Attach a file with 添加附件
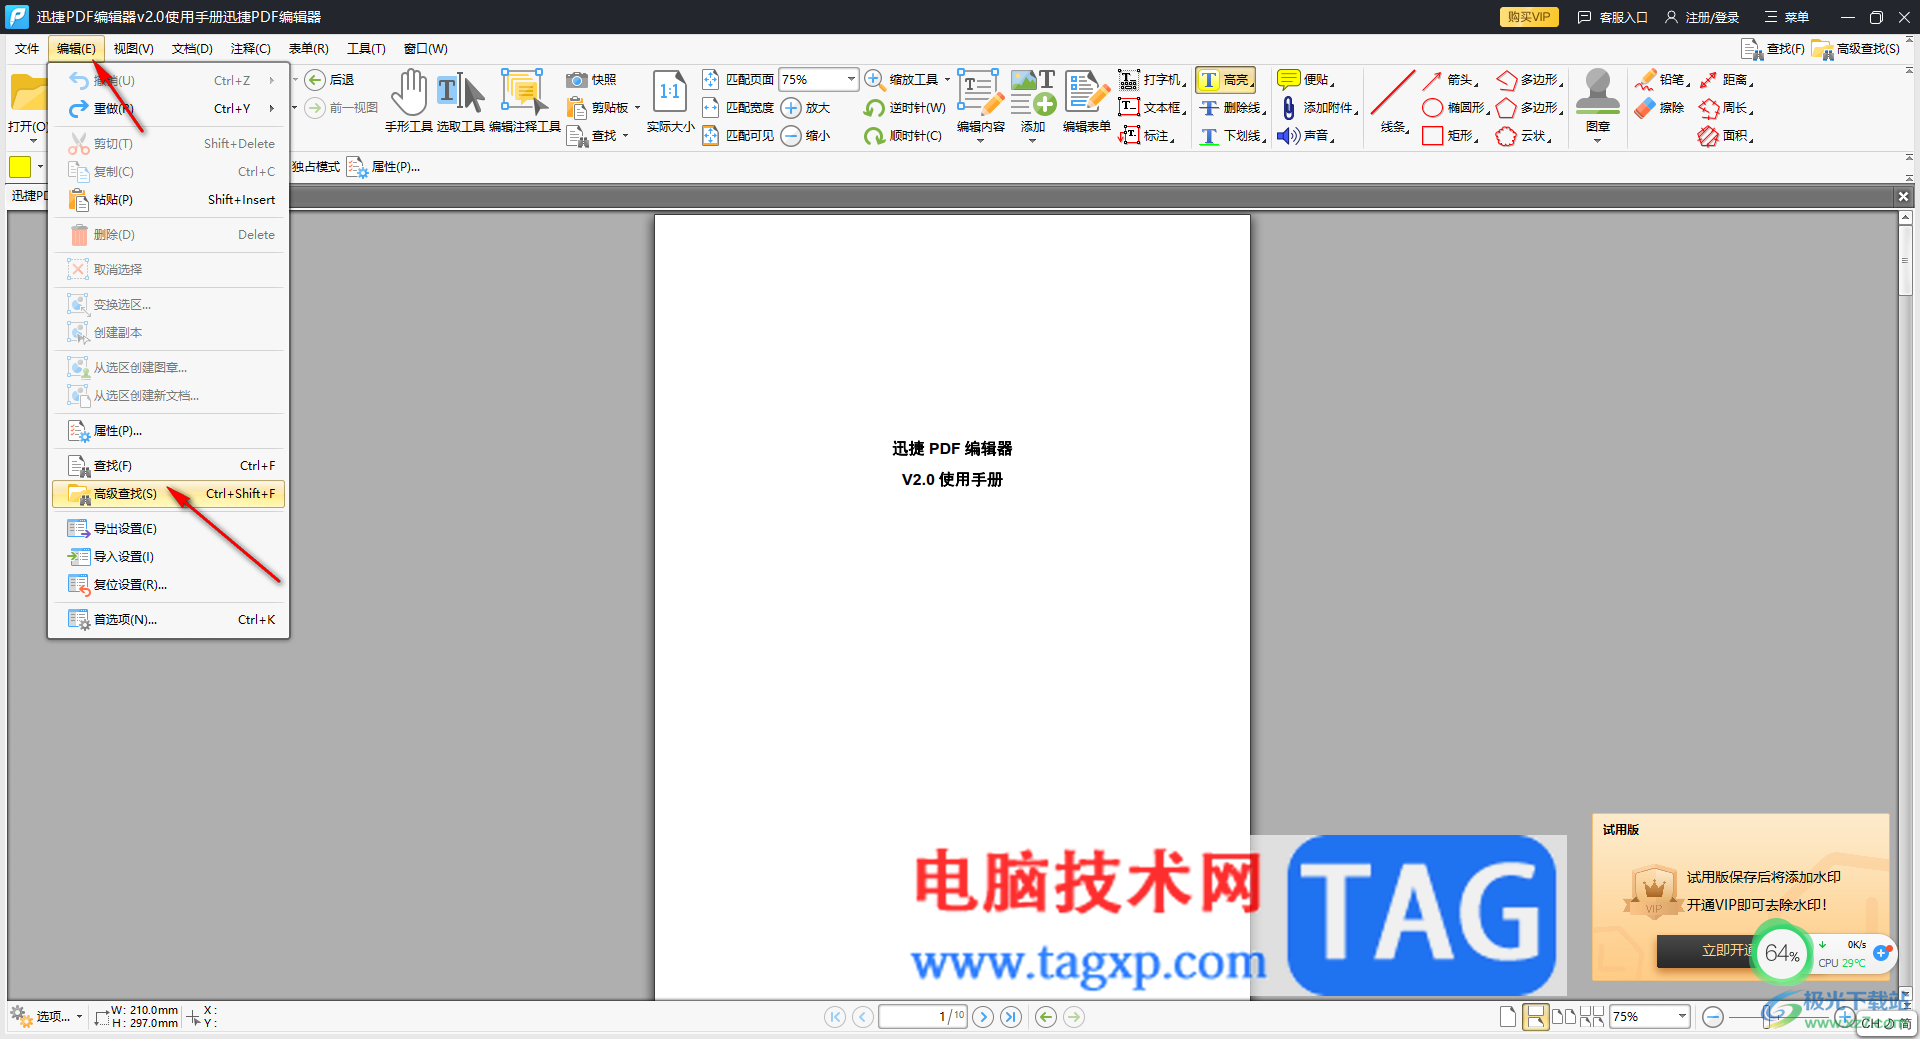 point(1318,108)
